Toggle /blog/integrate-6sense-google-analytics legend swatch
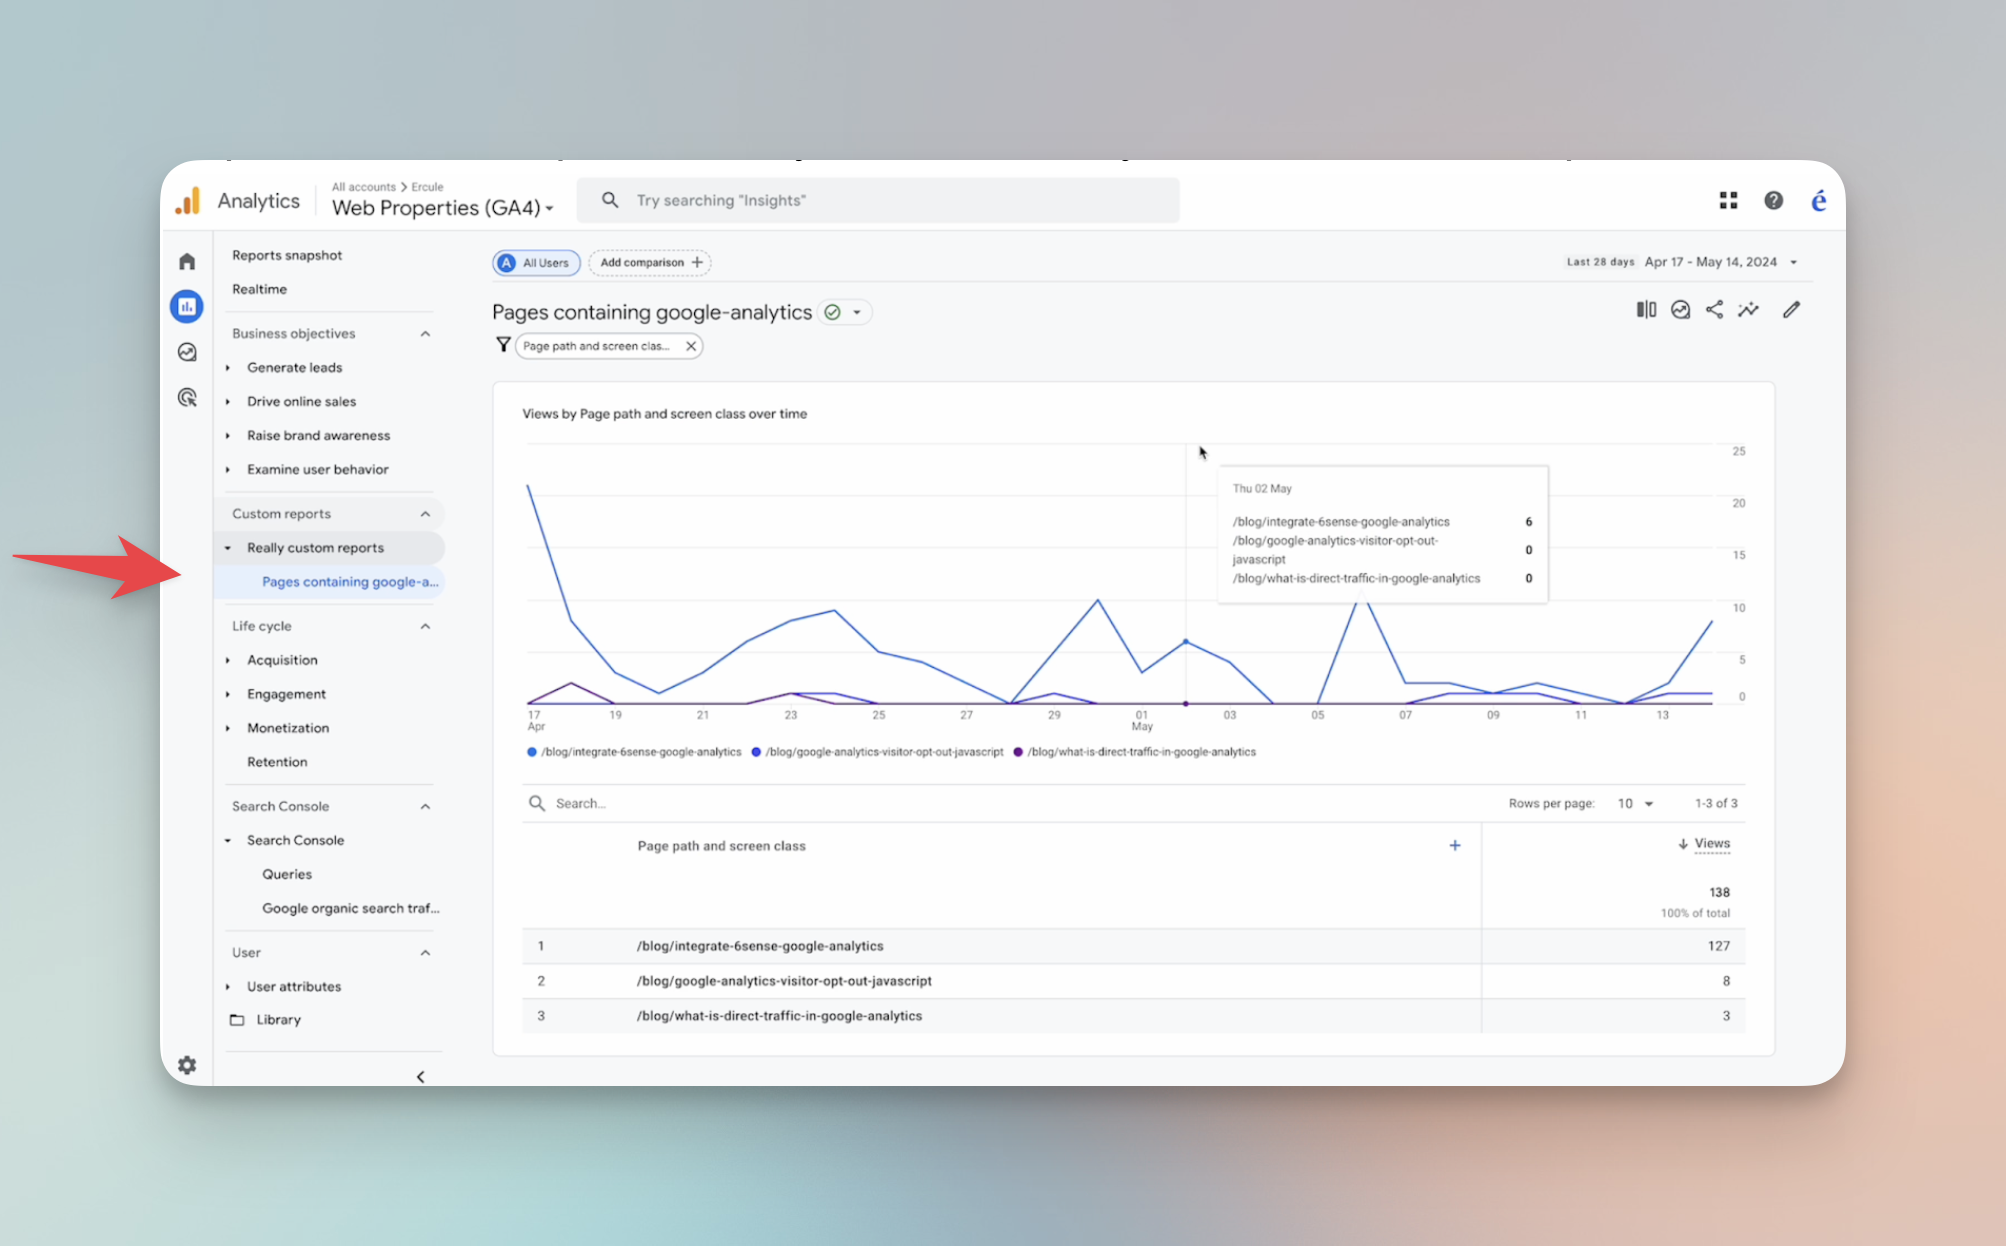 point(532,752)
